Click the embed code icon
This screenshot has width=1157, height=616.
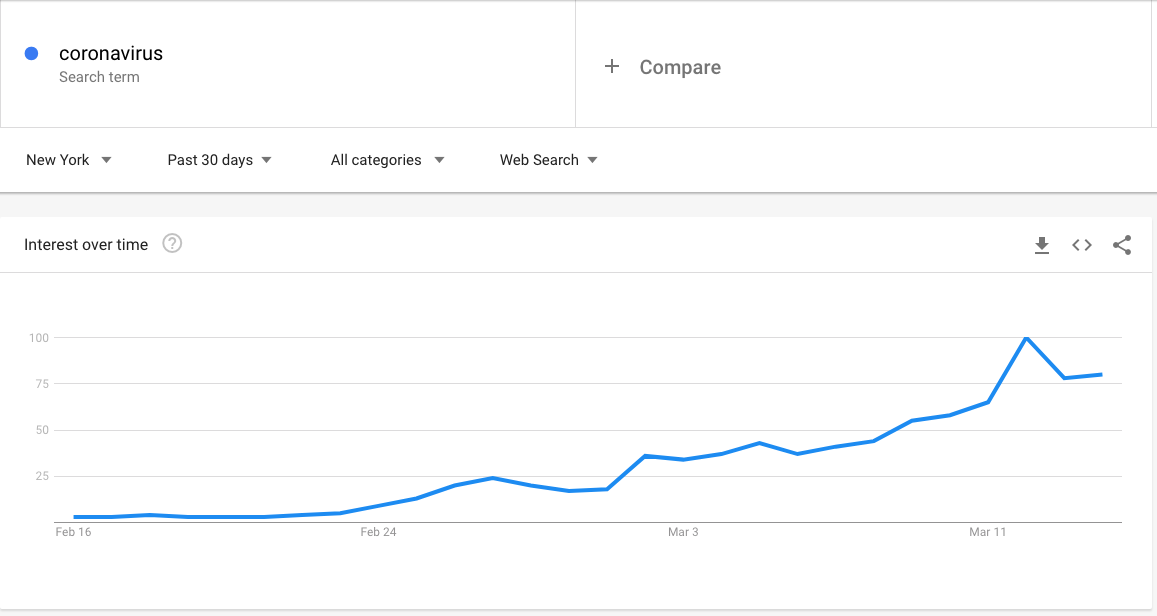click(1082, 245)
